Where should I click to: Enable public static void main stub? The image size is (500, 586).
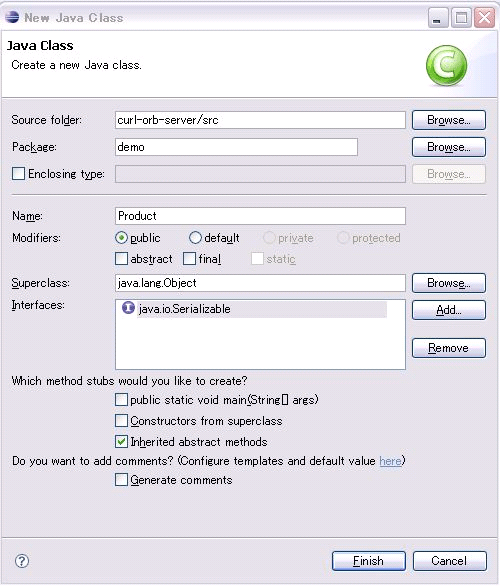[x=121, y=400]
